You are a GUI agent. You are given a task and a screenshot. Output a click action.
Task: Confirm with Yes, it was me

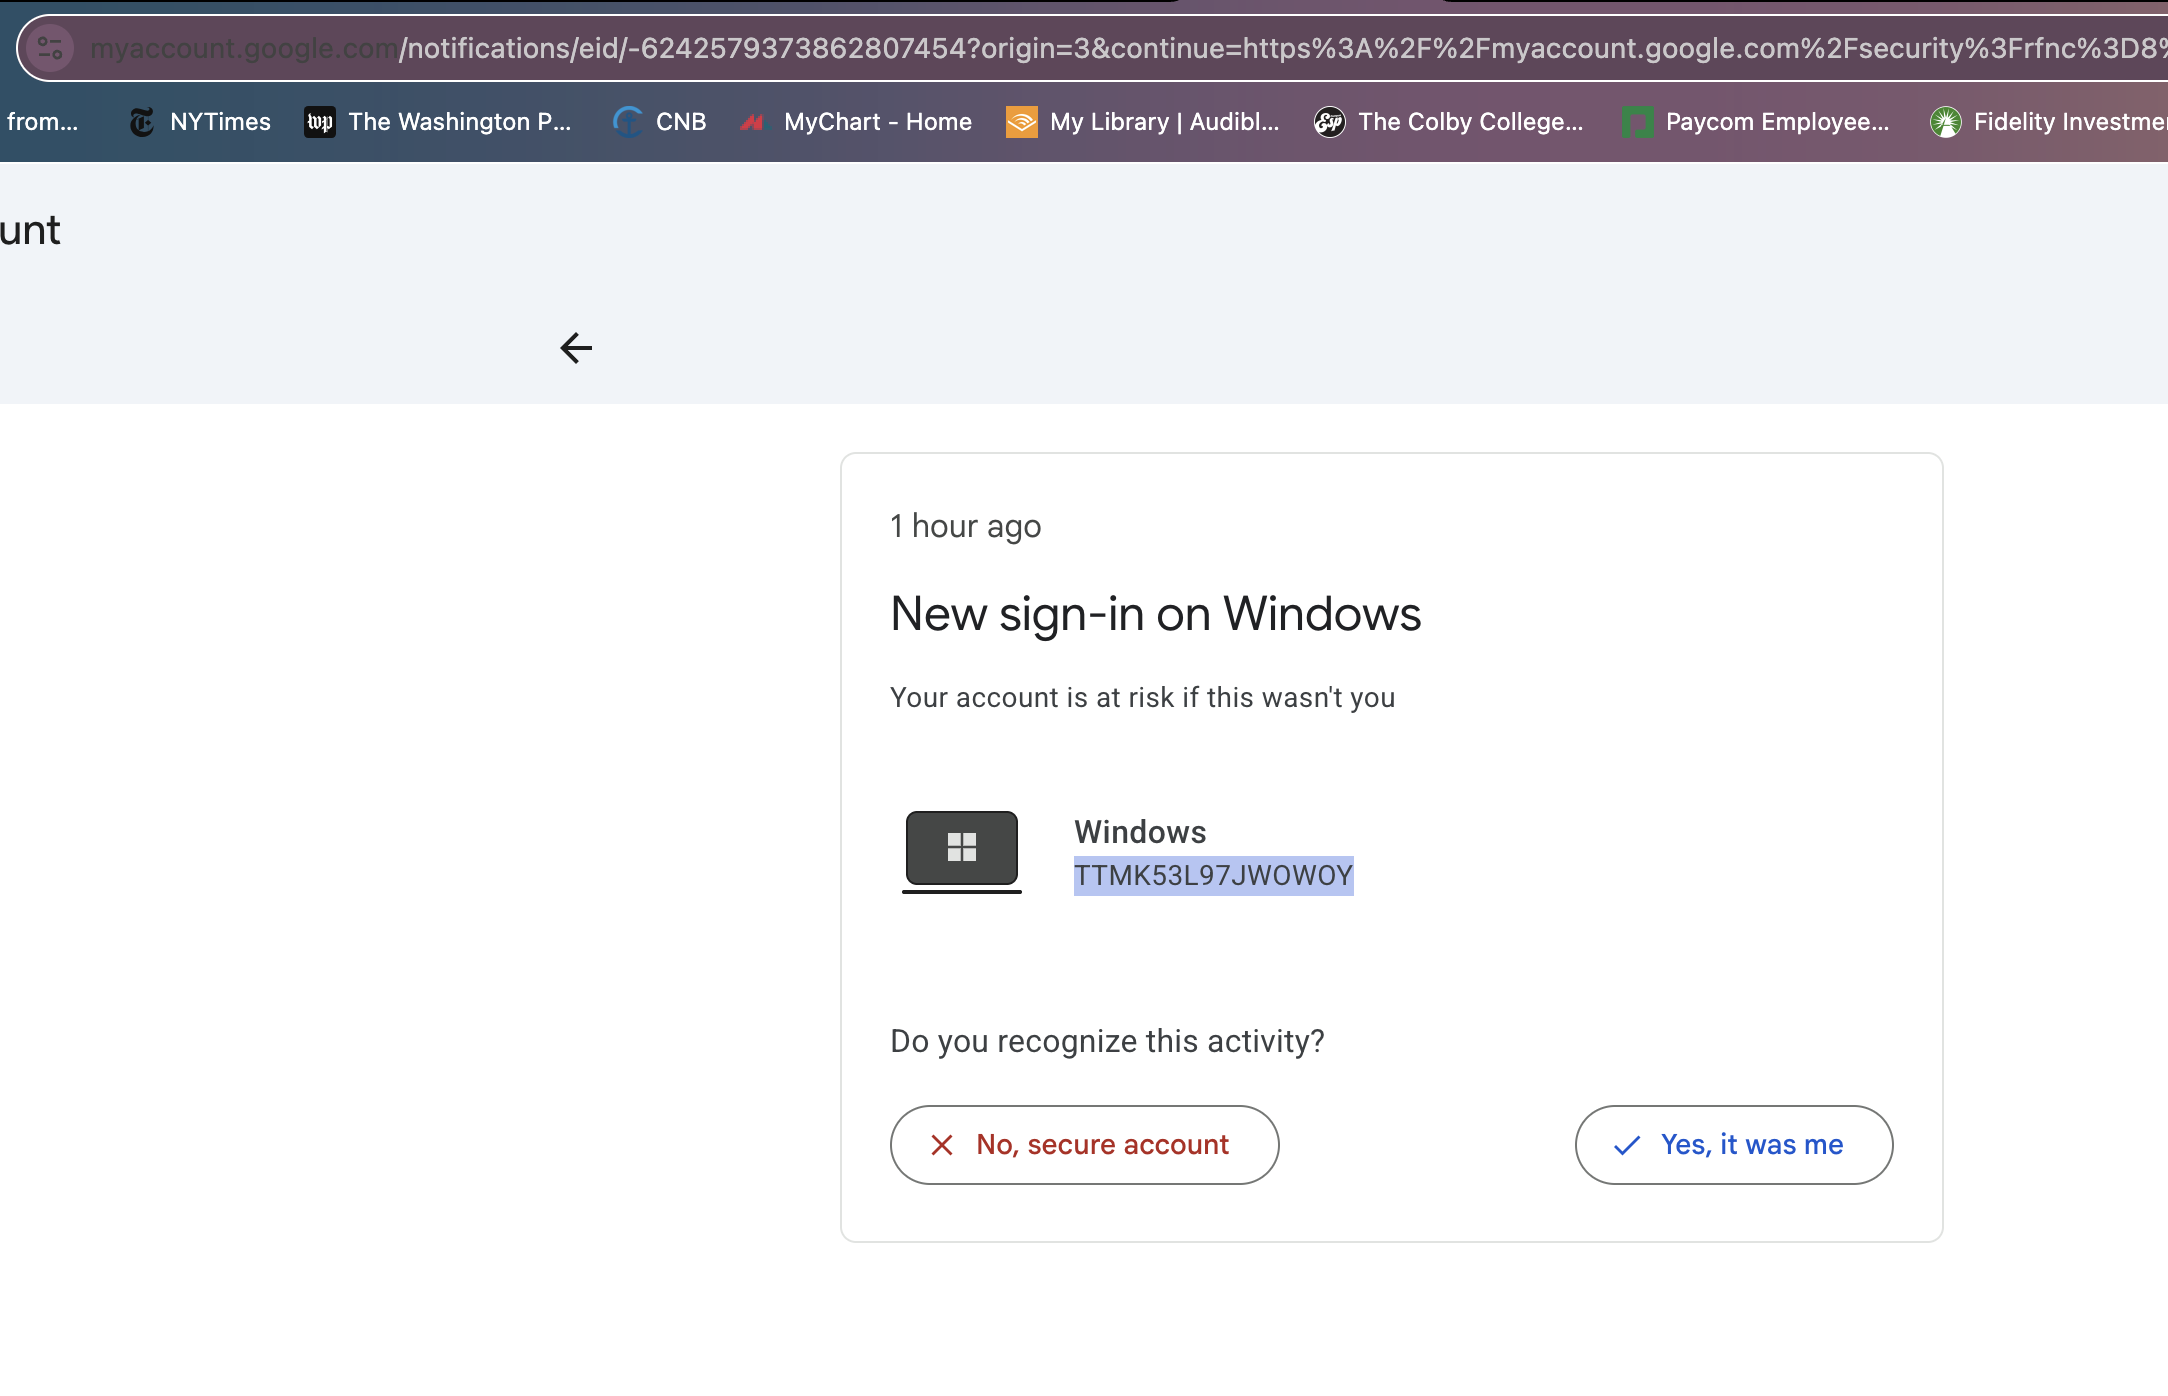click(1733, 1144)
